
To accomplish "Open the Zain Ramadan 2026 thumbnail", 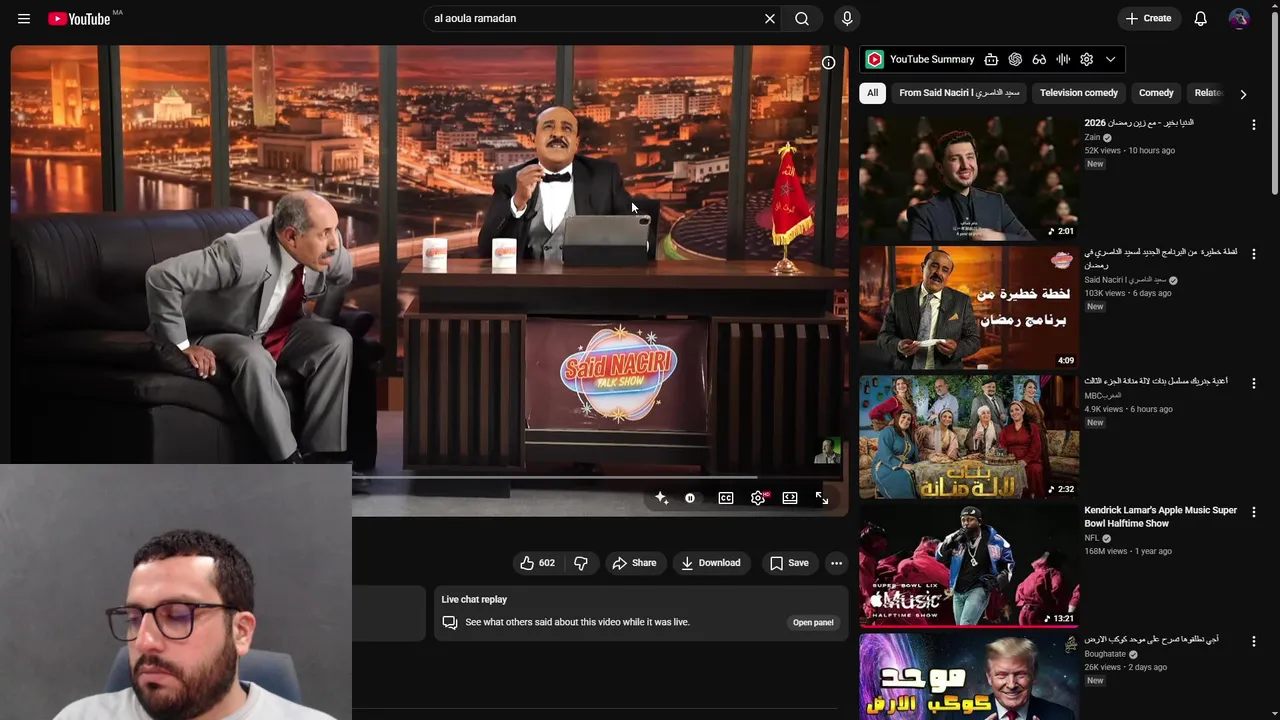I will tap(969, 178).
